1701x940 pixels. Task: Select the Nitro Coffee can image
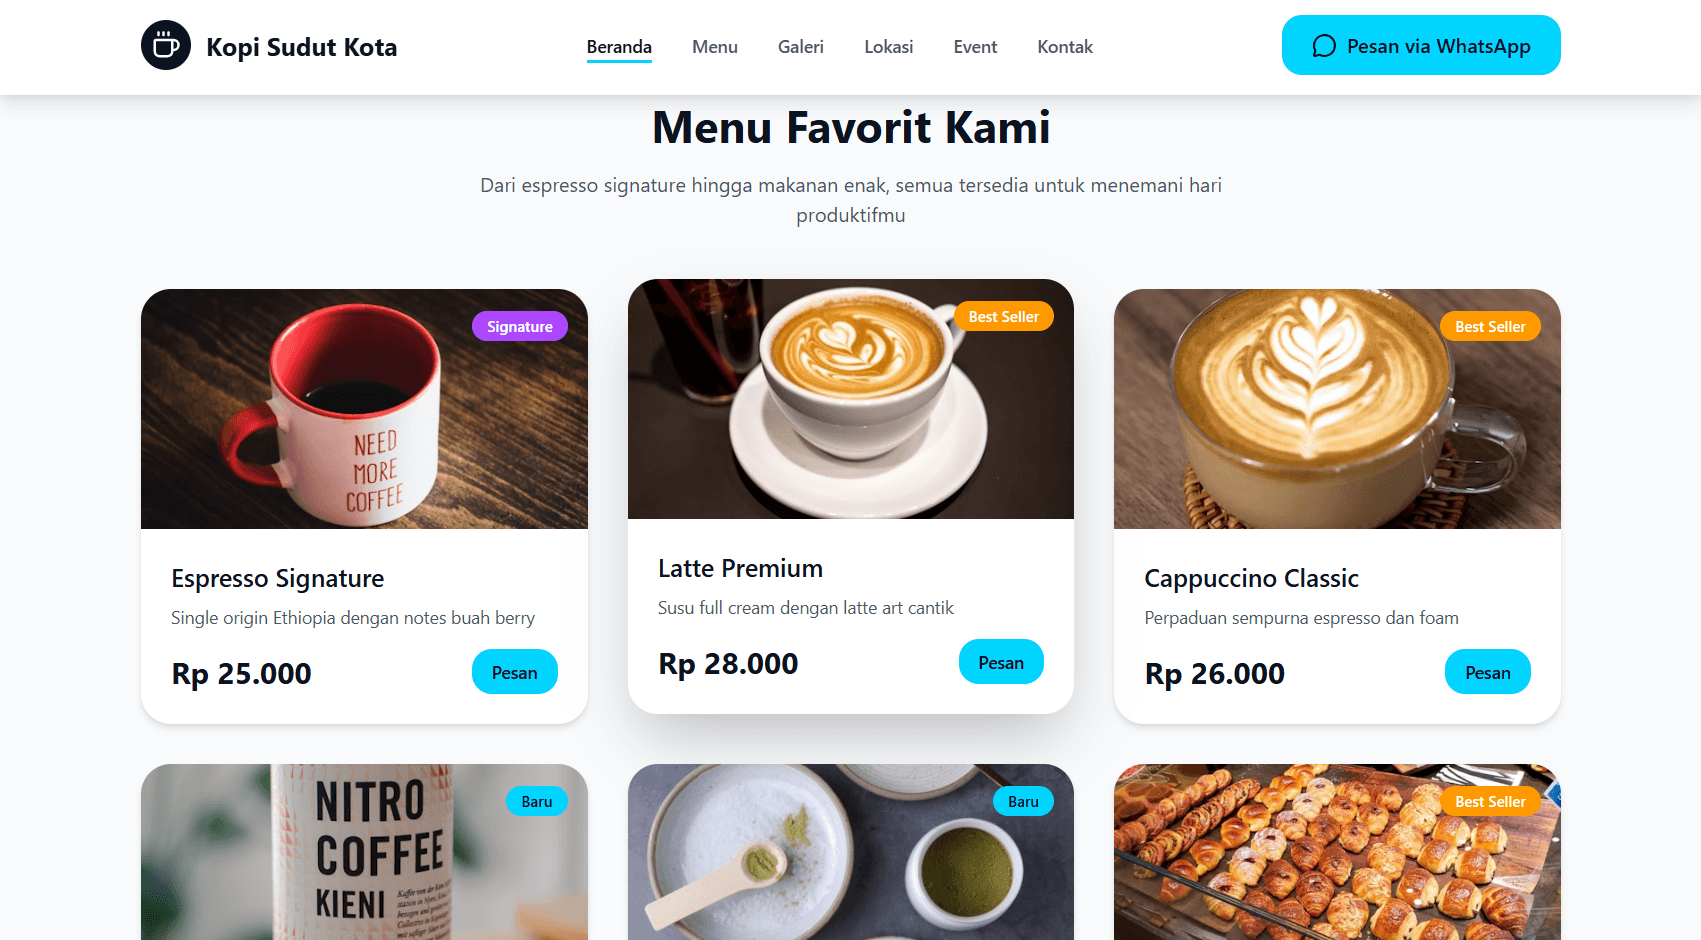tap(364, 852)
